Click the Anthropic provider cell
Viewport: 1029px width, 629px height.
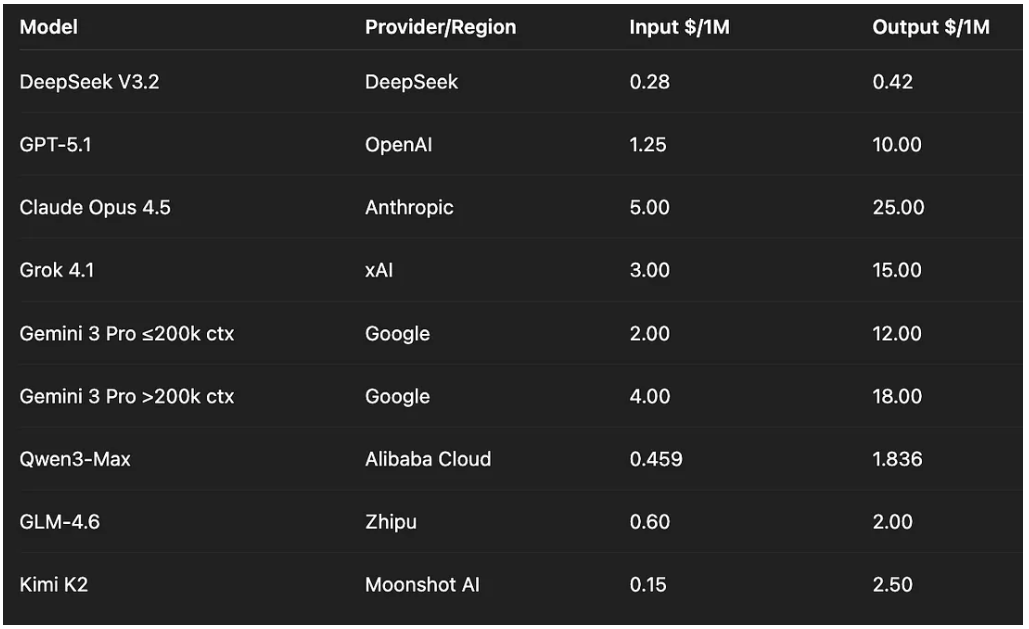coord(409,208)
